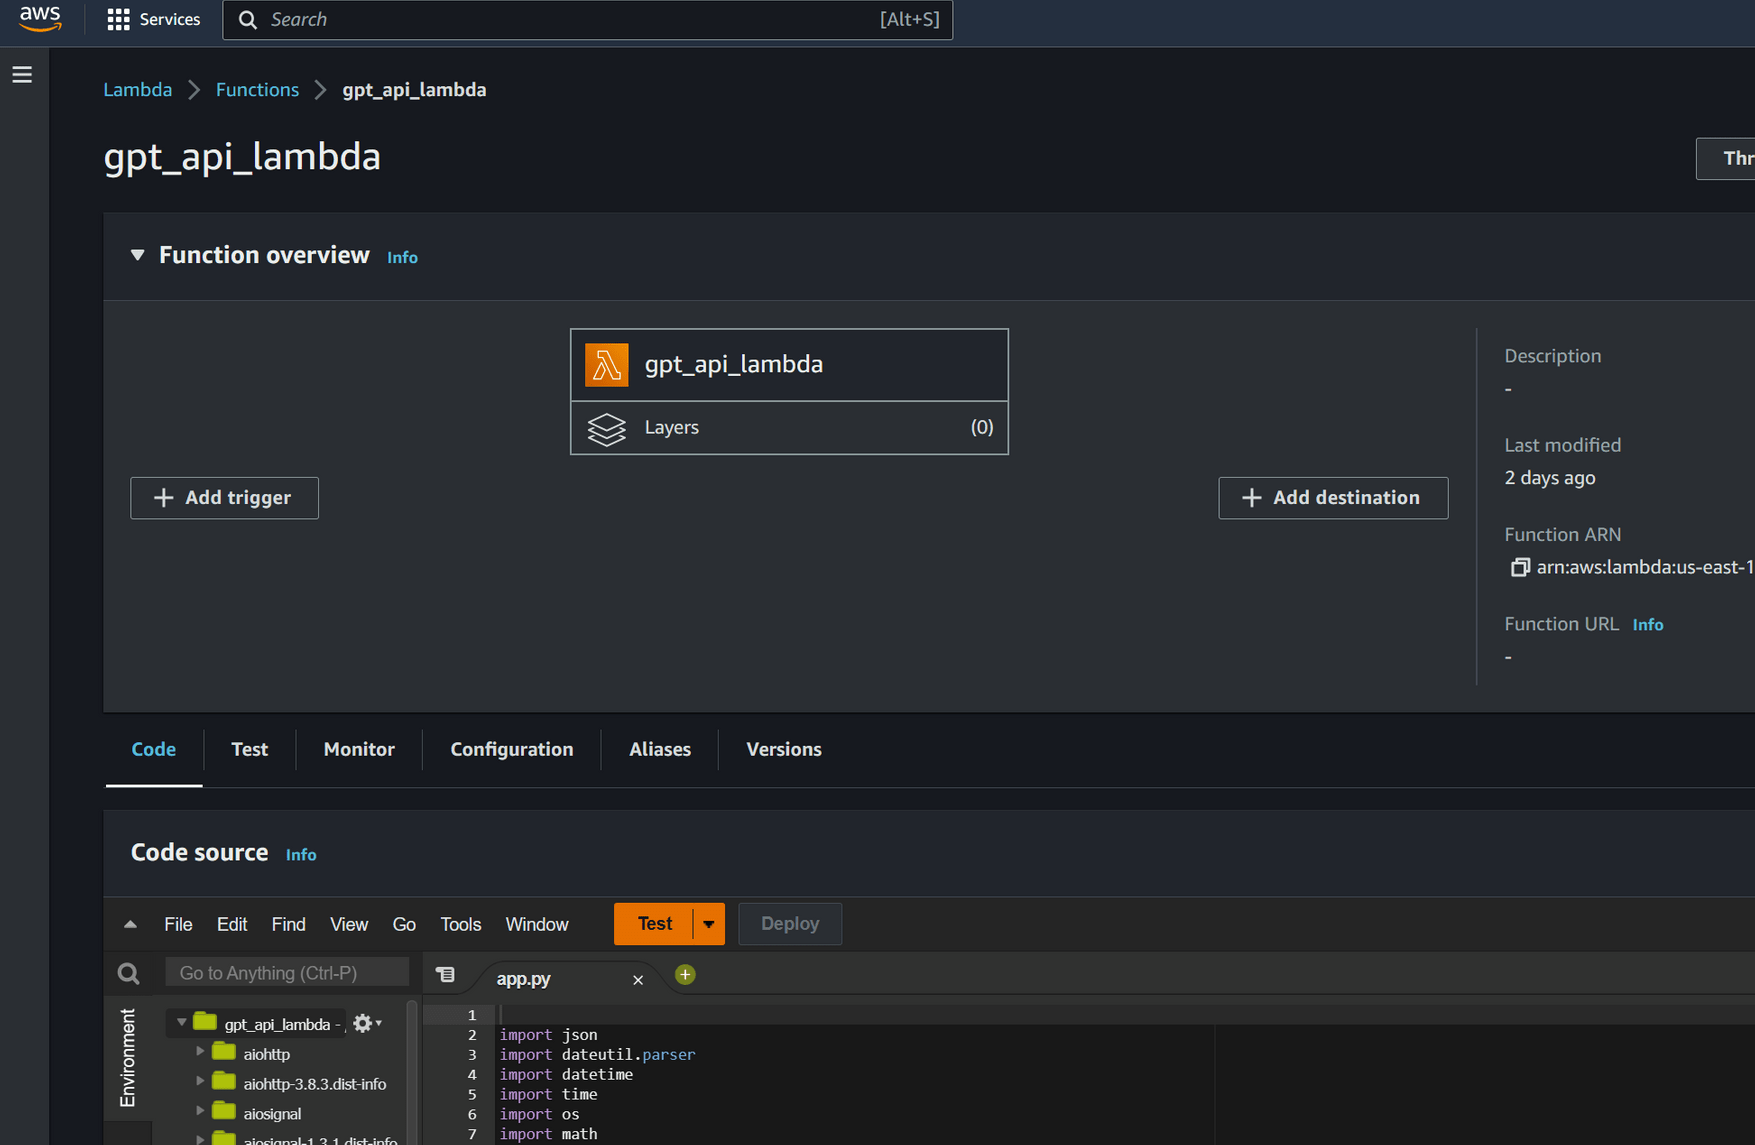Open a new editor tab via plus icon
Image resolution: width=1755 pixels, height=1145 pixels.
click(685, 974)
